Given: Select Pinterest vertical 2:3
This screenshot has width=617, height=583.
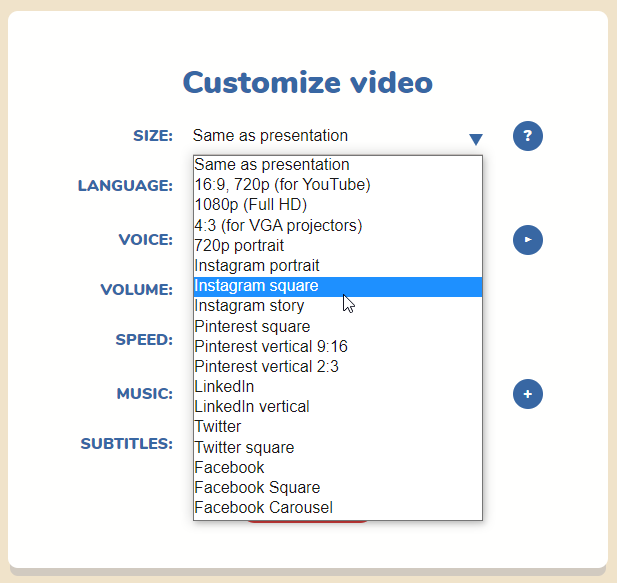Looking at the screenshot, I should pos(266,367).
